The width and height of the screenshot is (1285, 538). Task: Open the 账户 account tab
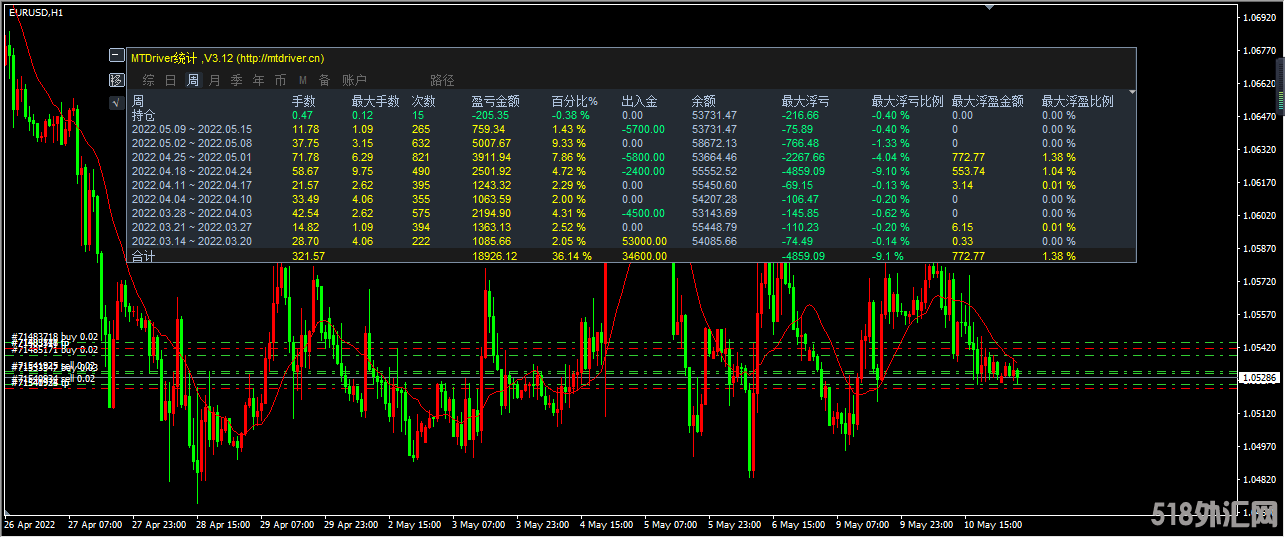(x=354, y=80)
